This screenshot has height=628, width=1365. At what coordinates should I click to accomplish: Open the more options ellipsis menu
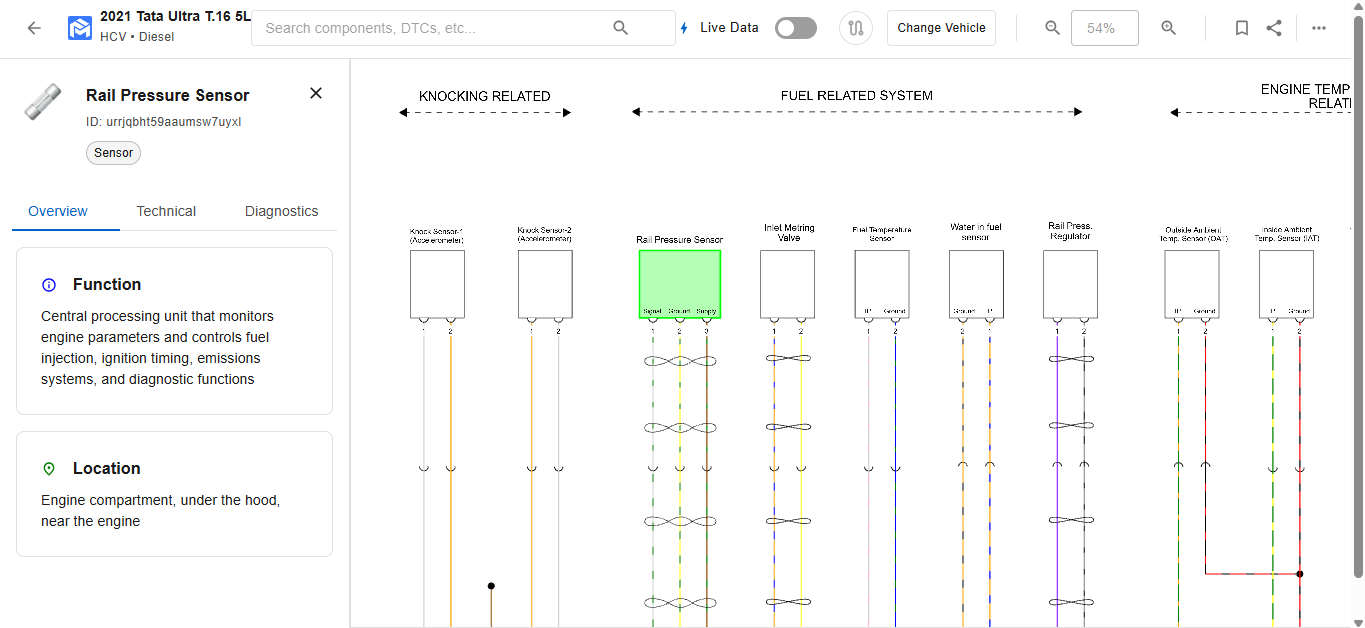click(1318, 28)
